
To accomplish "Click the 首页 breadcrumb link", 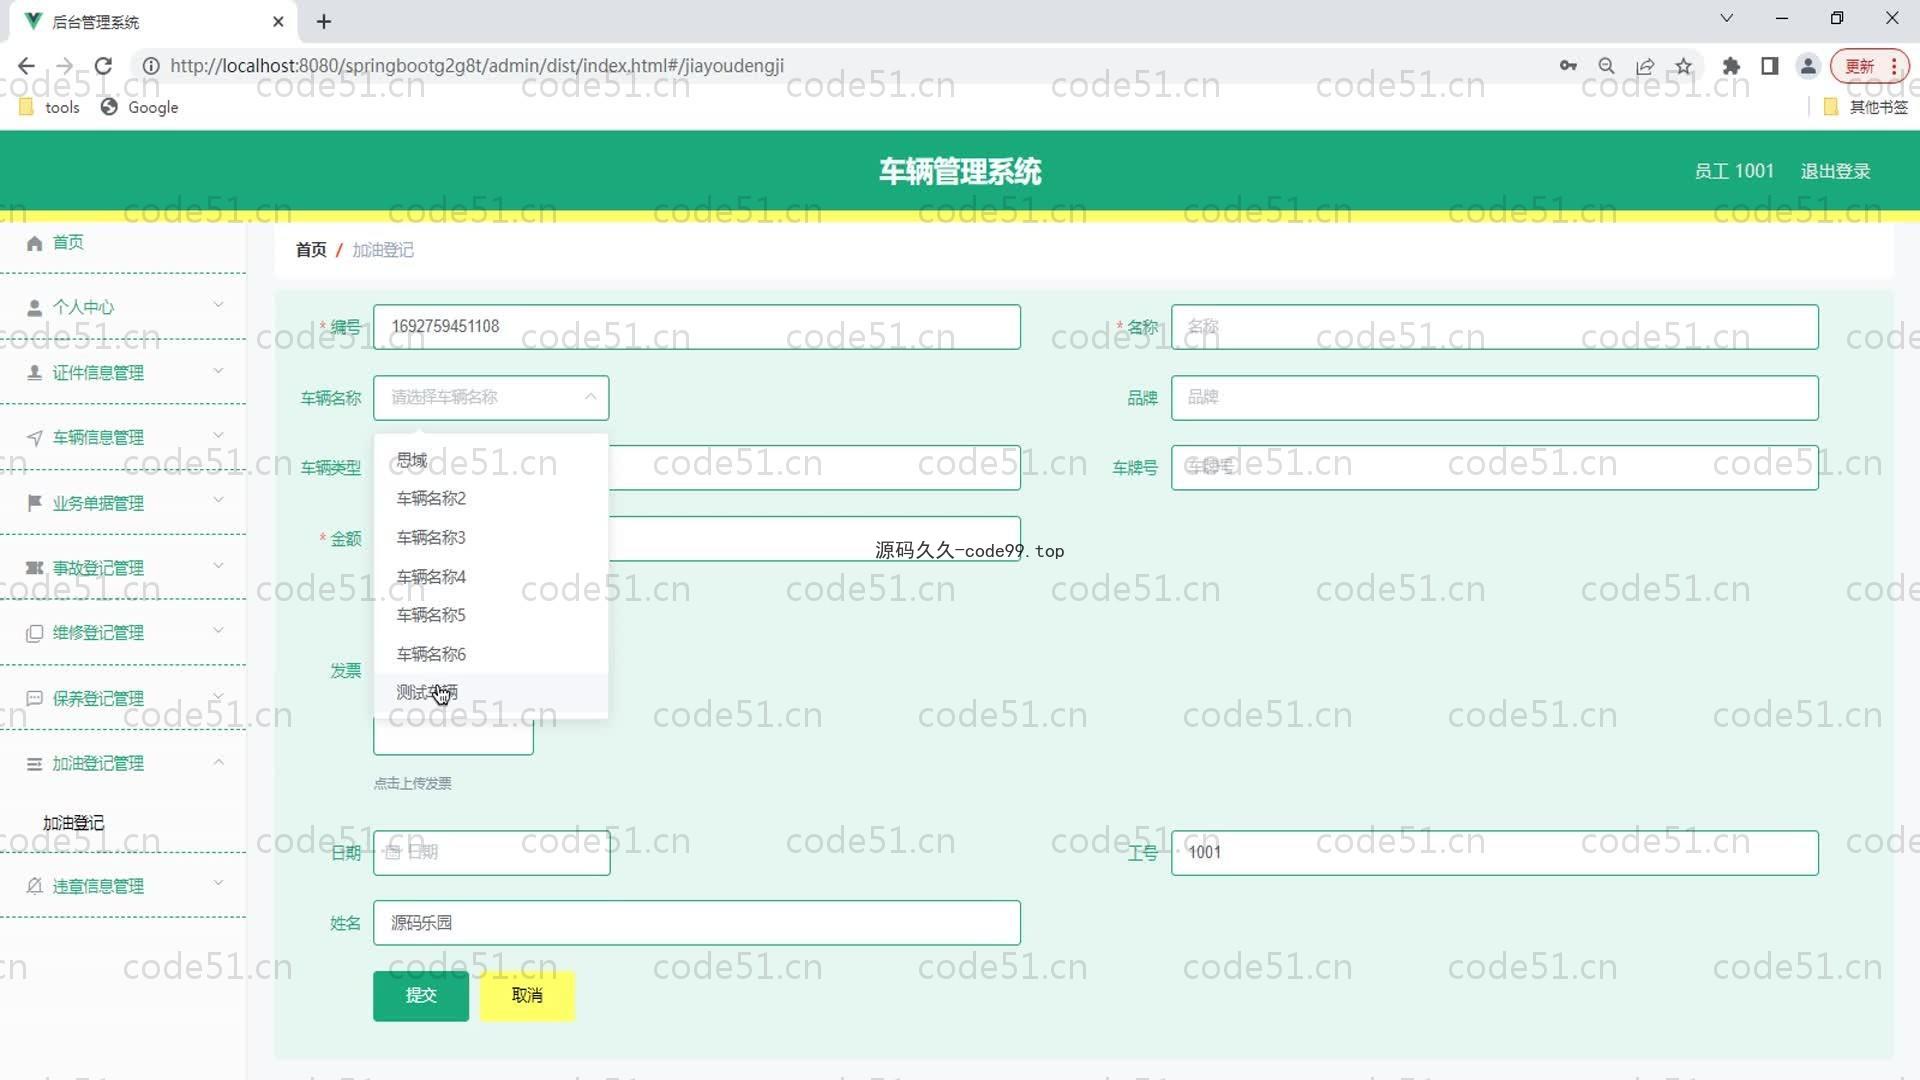I will [x=311, y=250].
